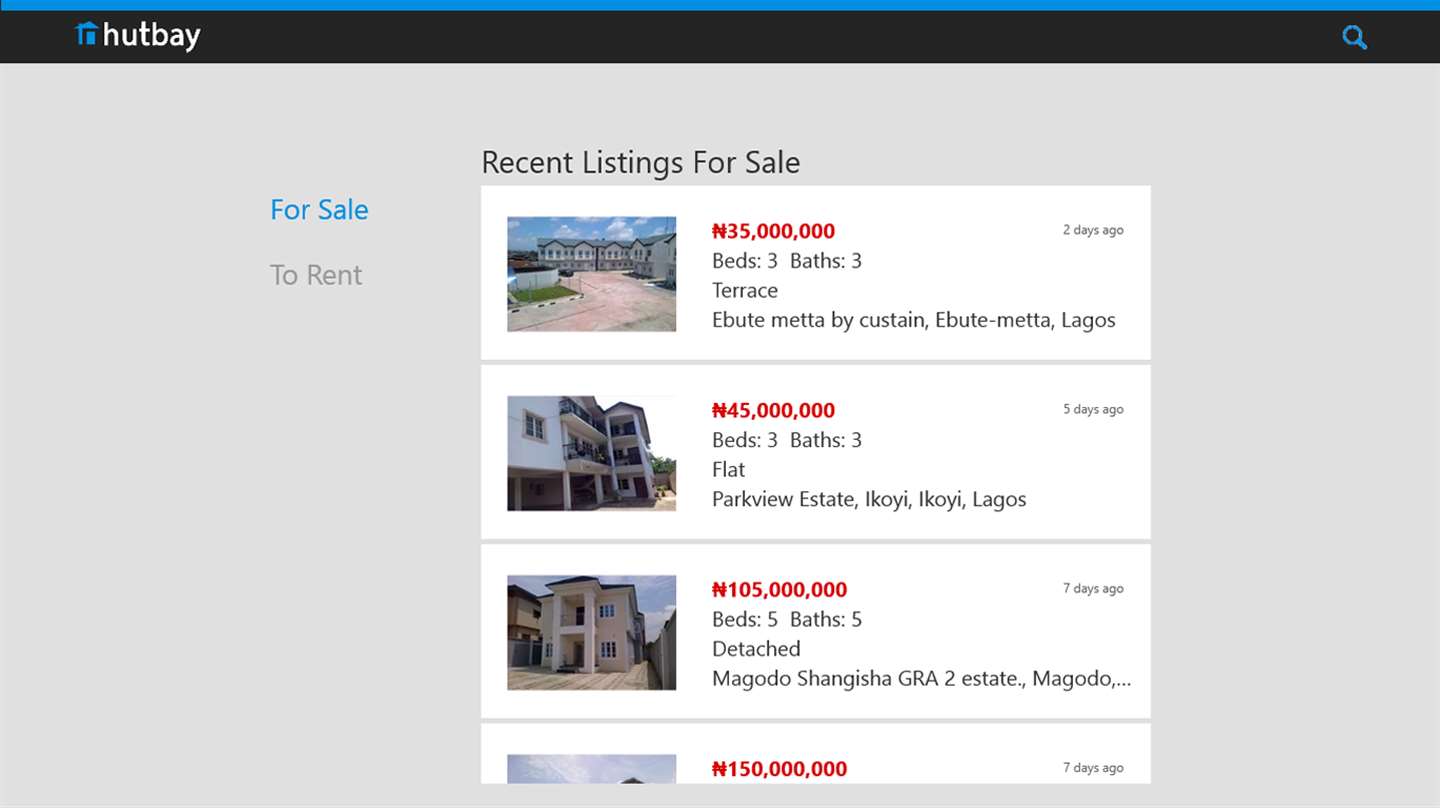Click the ₦105,000,000 listing price
Screen dimensions: 1440x808
click(x=779, y=590)
